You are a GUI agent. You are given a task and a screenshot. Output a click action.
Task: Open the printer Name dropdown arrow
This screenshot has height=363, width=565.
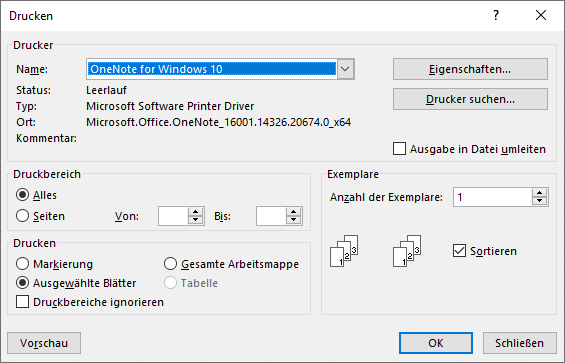point(345,69)
